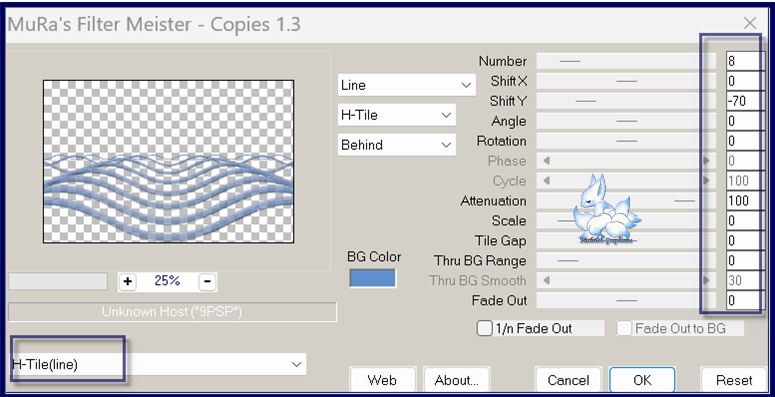Open the Line mode dropdown
Image resolution: width=775 pixels, height=397 pixels.
(x=407, y=85)
